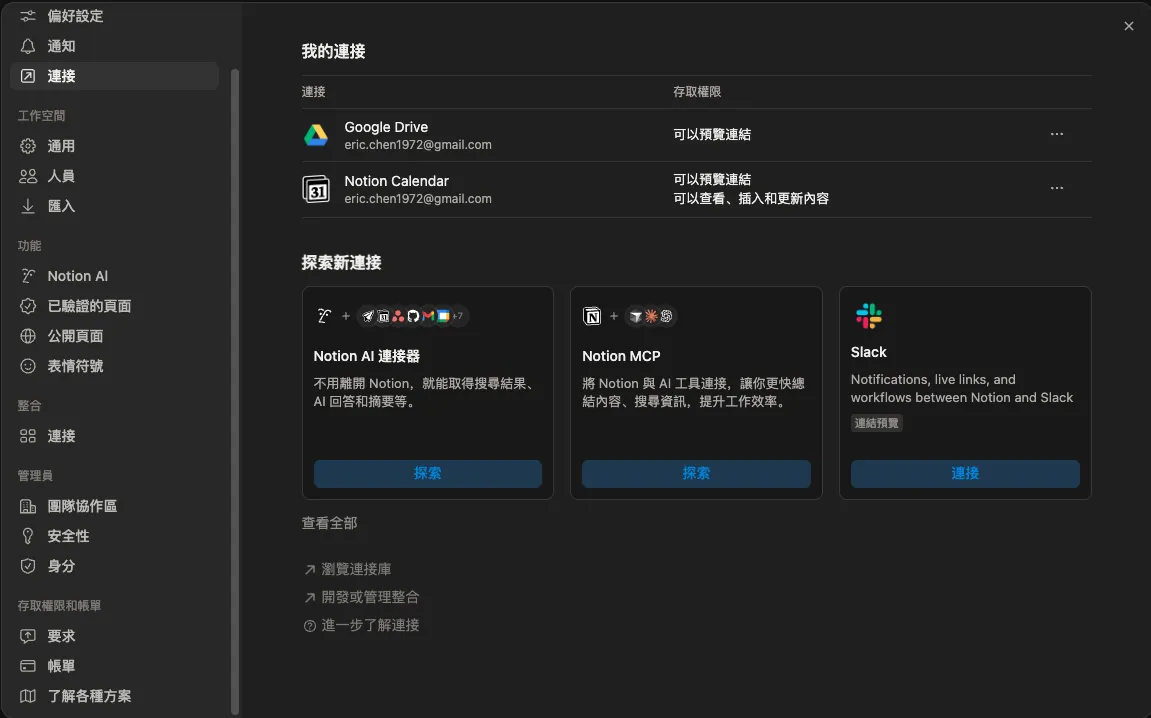Click the Google Drive logo icon
The height and width of the screenshot is (718, 1151).
pyautogui.click(x=316, y=135)
